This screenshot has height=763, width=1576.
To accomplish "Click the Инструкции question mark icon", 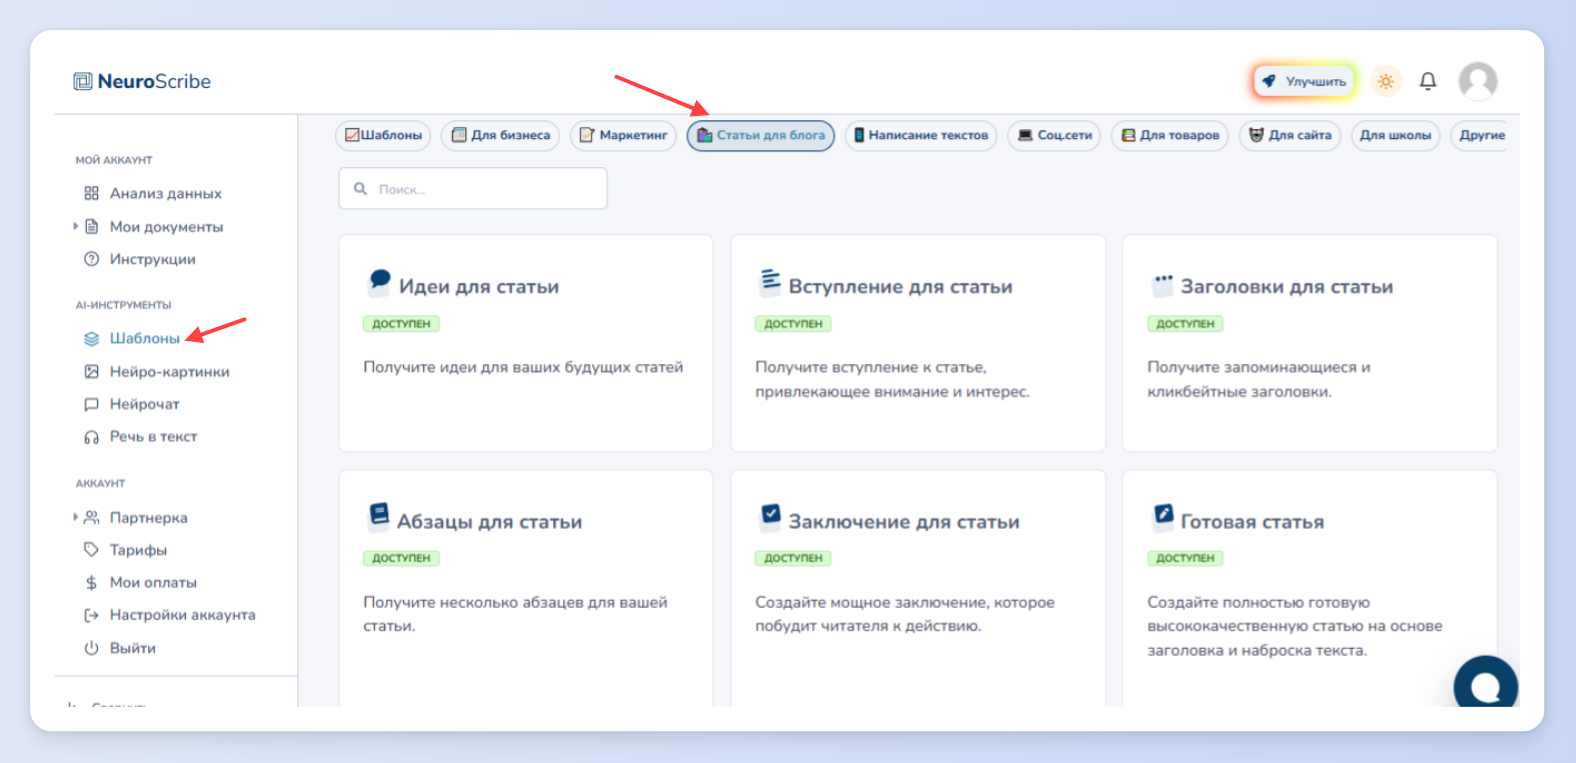I will point(92,259).
